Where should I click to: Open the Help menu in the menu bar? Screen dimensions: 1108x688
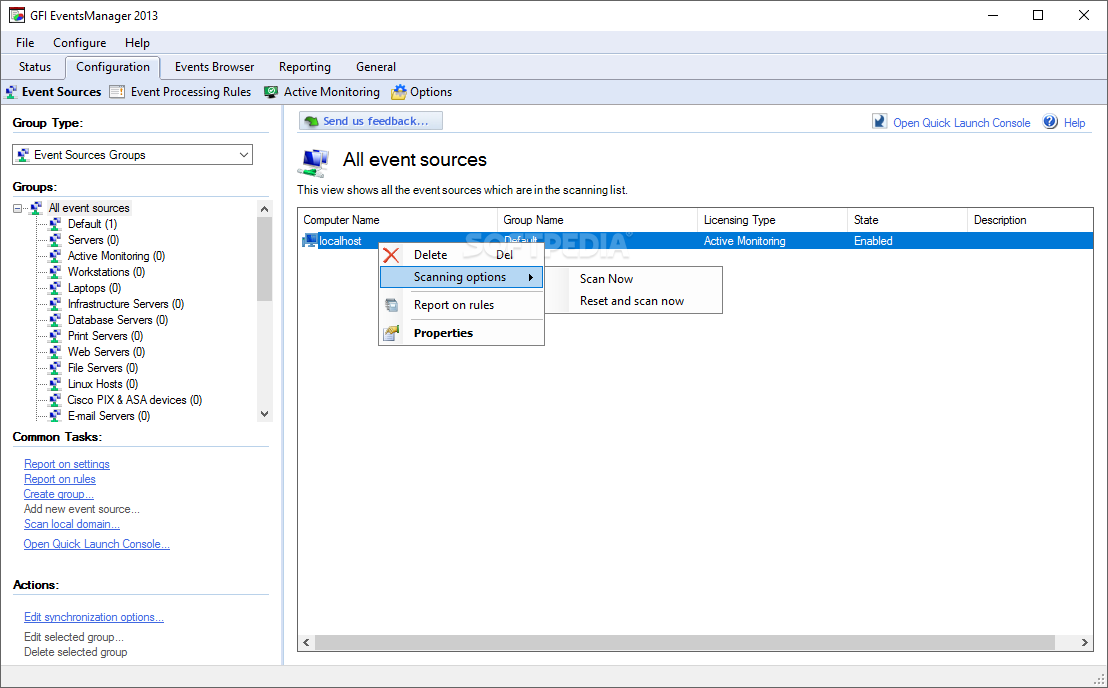(x=137, y=43)
